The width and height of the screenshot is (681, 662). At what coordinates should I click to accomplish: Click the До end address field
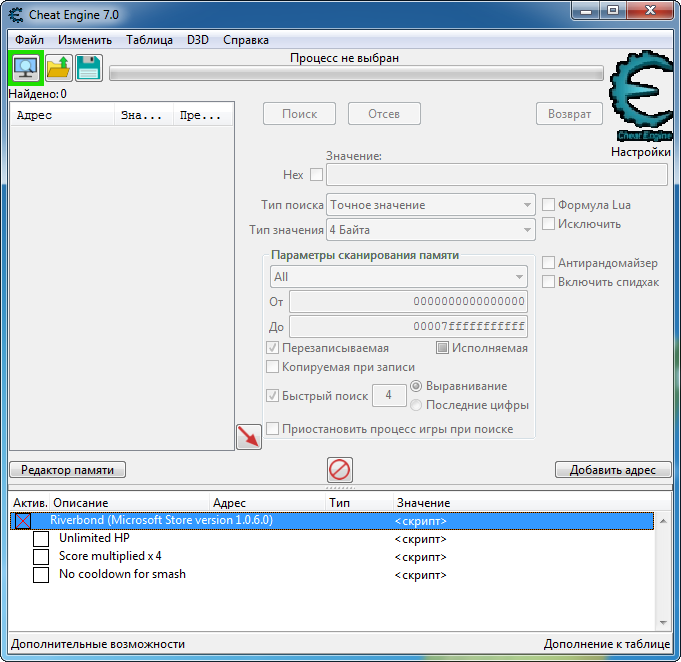tap(409, 326)
